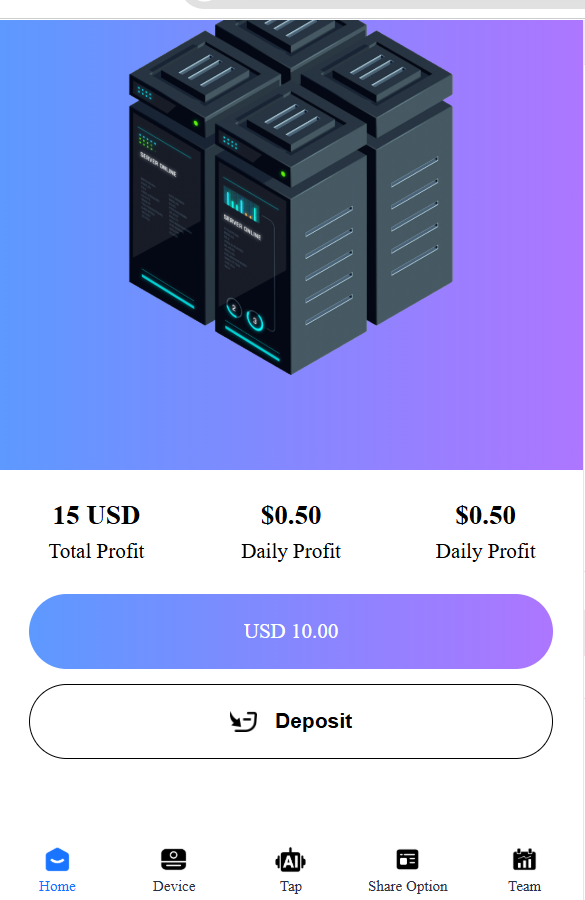Click the deposit arrow icon

click(243, 721)
